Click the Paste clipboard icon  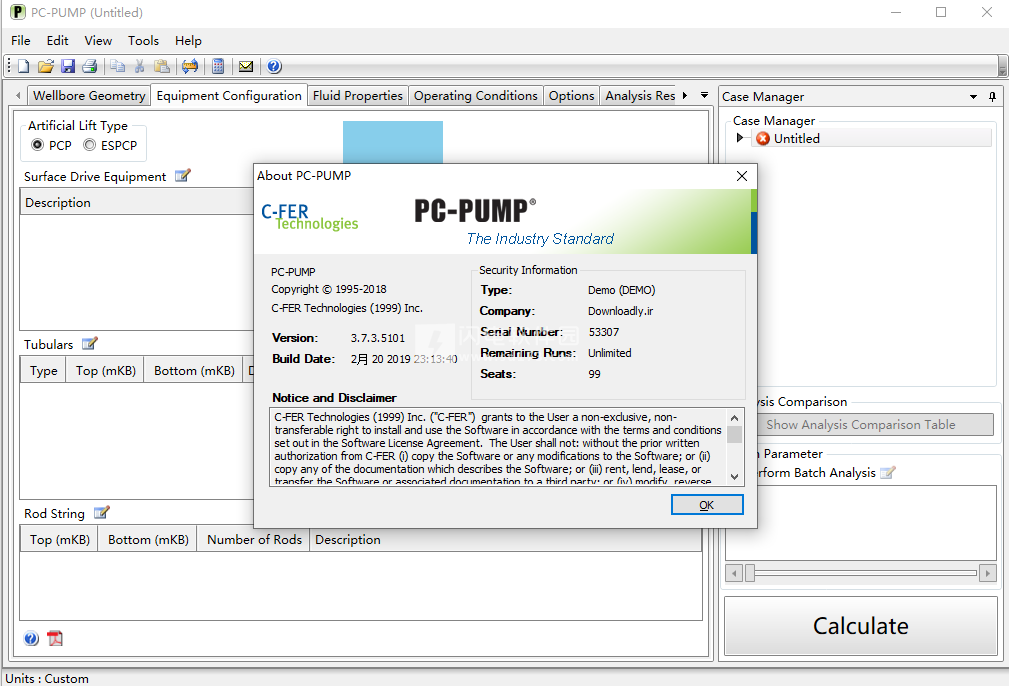coord(162,66)
